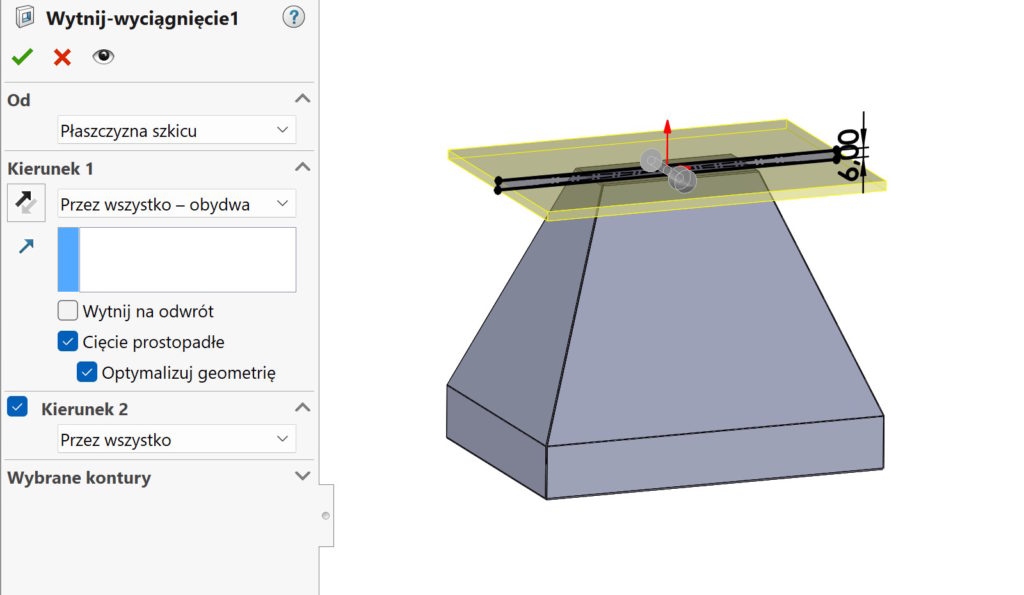The height and width of the screenshot is (595, 1024).
Task: Click the red cancel X icon
Action: [60, 57]
